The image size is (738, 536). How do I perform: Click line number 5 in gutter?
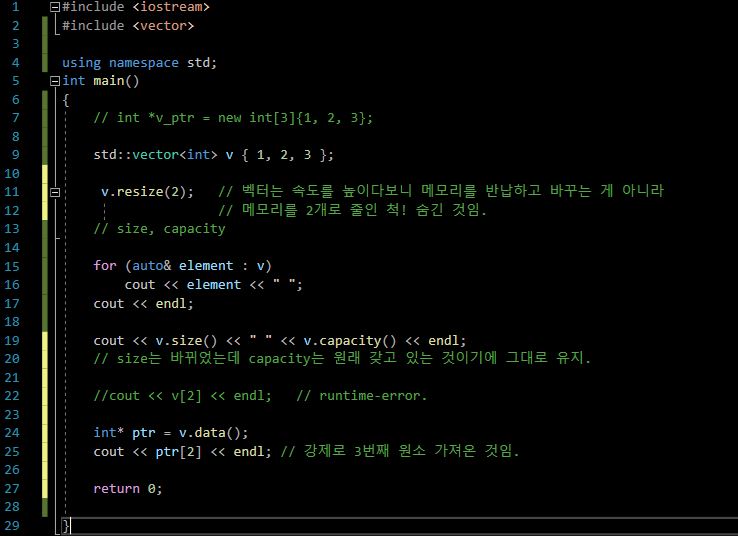[x=16, y=81]
